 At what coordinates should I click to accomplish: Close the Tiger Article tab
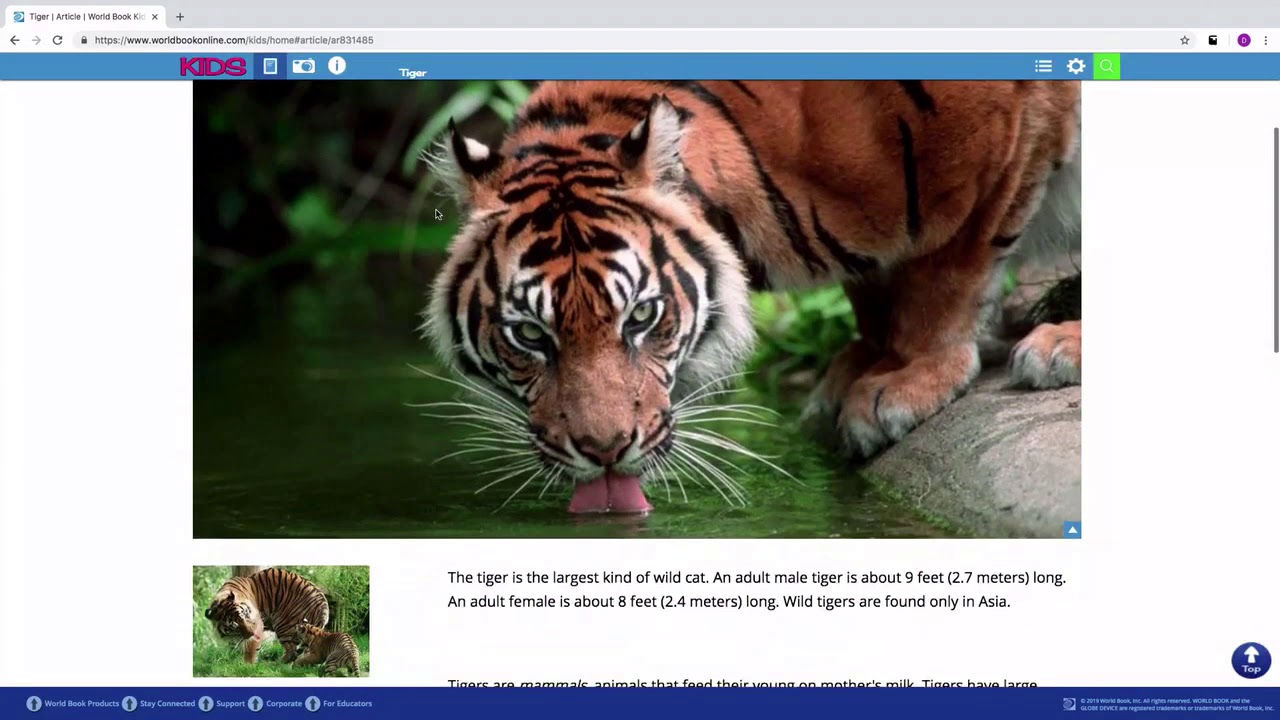pyautogui.click(x=155, y=17)
